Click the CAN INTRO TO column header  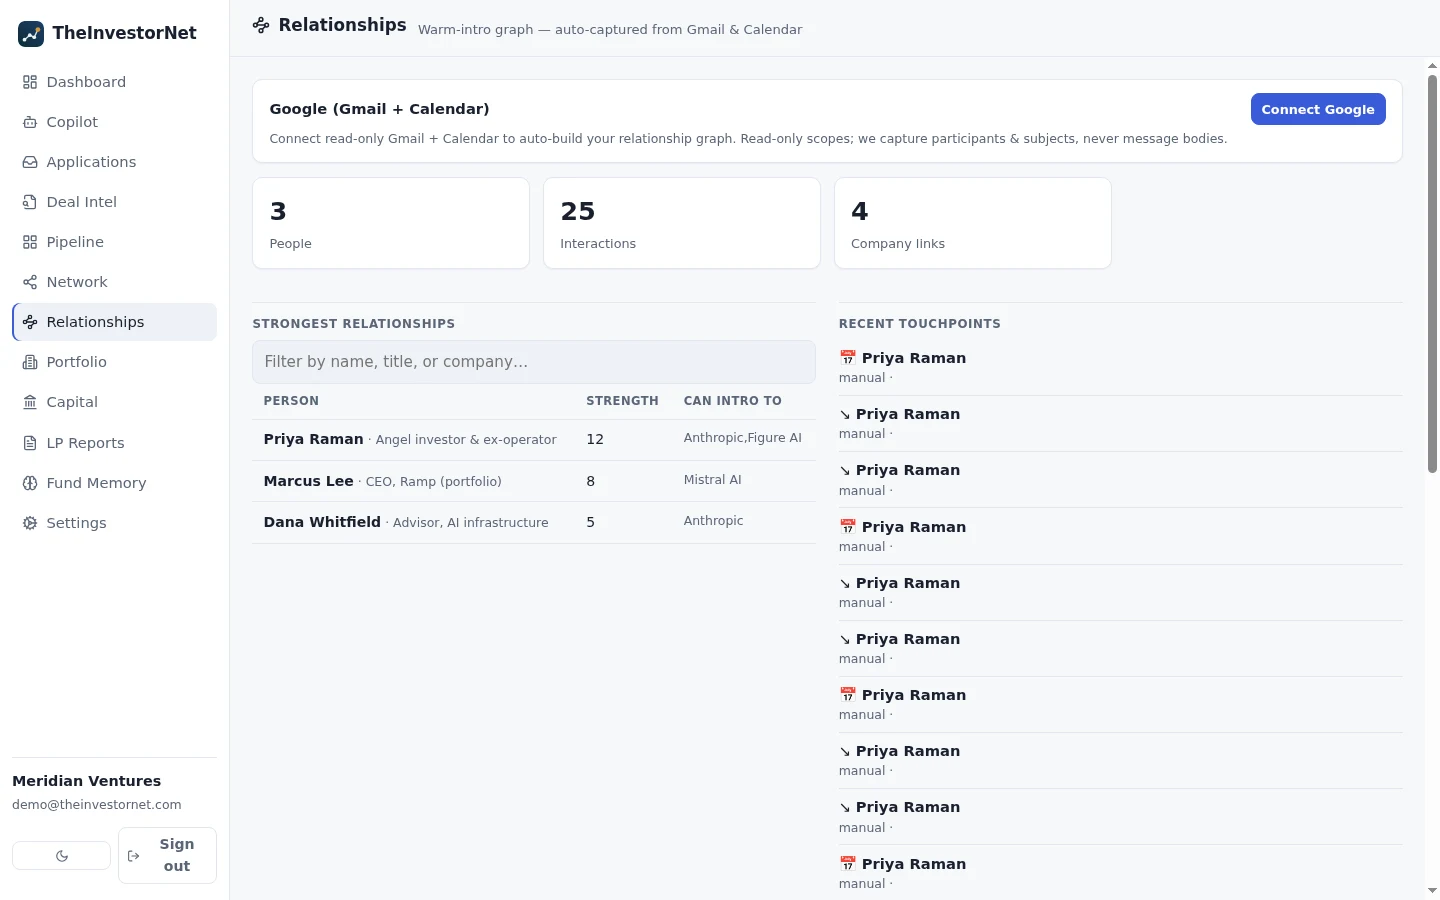click(733, 401)
